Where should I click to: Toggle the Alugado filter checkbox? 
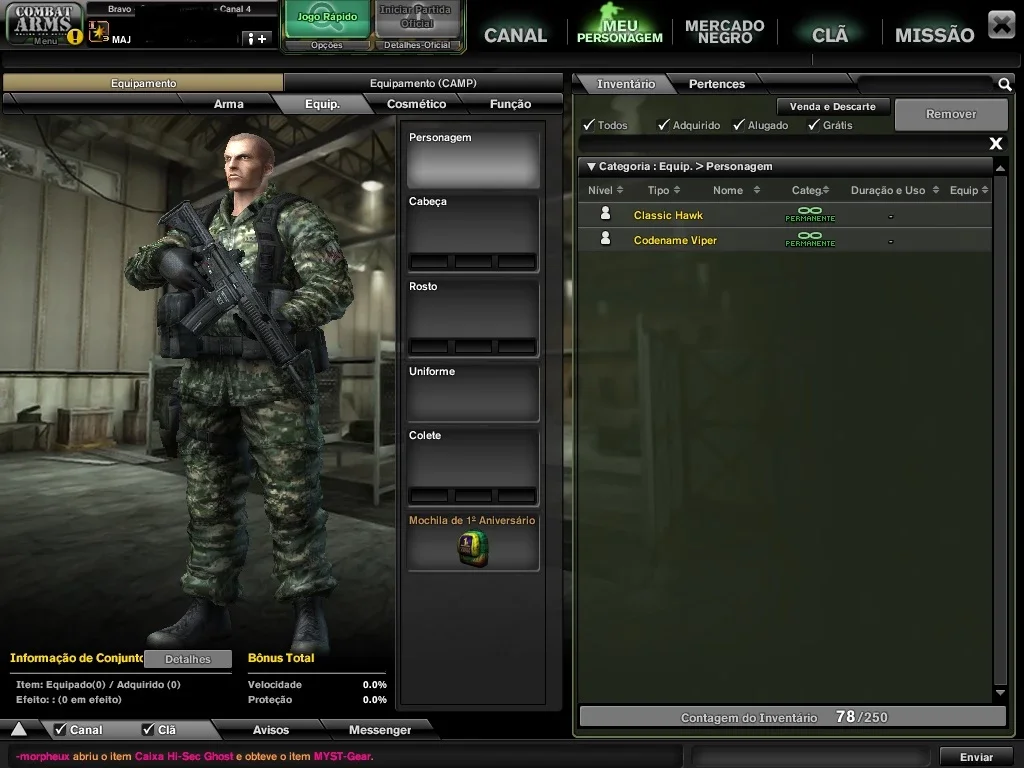click(x=739, y=124)
